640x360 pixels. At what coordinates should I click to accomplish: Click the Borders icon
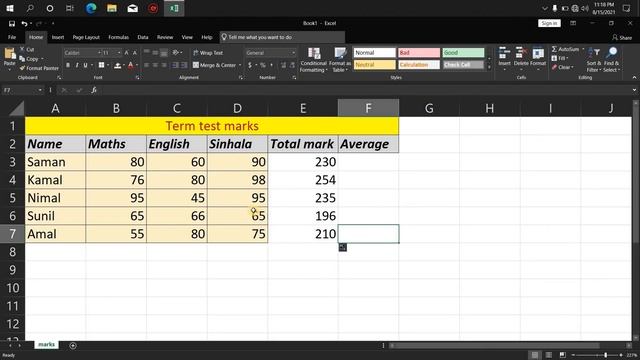coord(102,65)
